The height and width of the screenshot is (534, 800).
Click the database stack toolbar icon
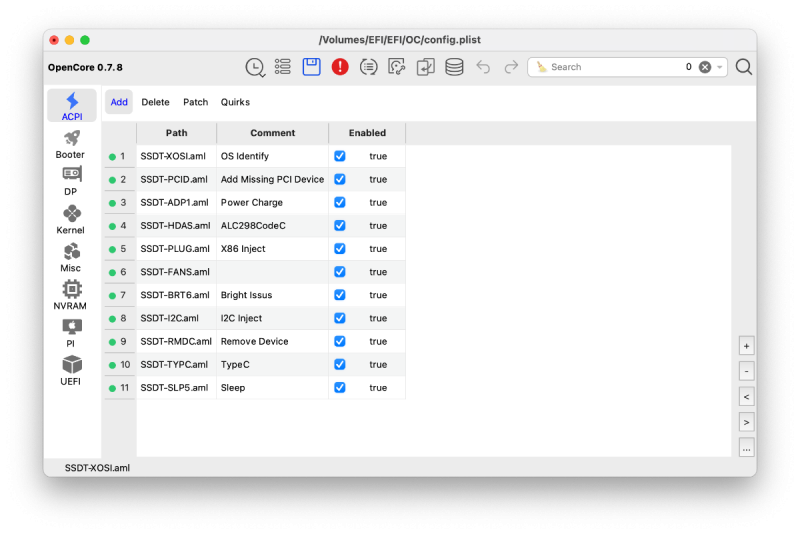[x=454, y=67]
